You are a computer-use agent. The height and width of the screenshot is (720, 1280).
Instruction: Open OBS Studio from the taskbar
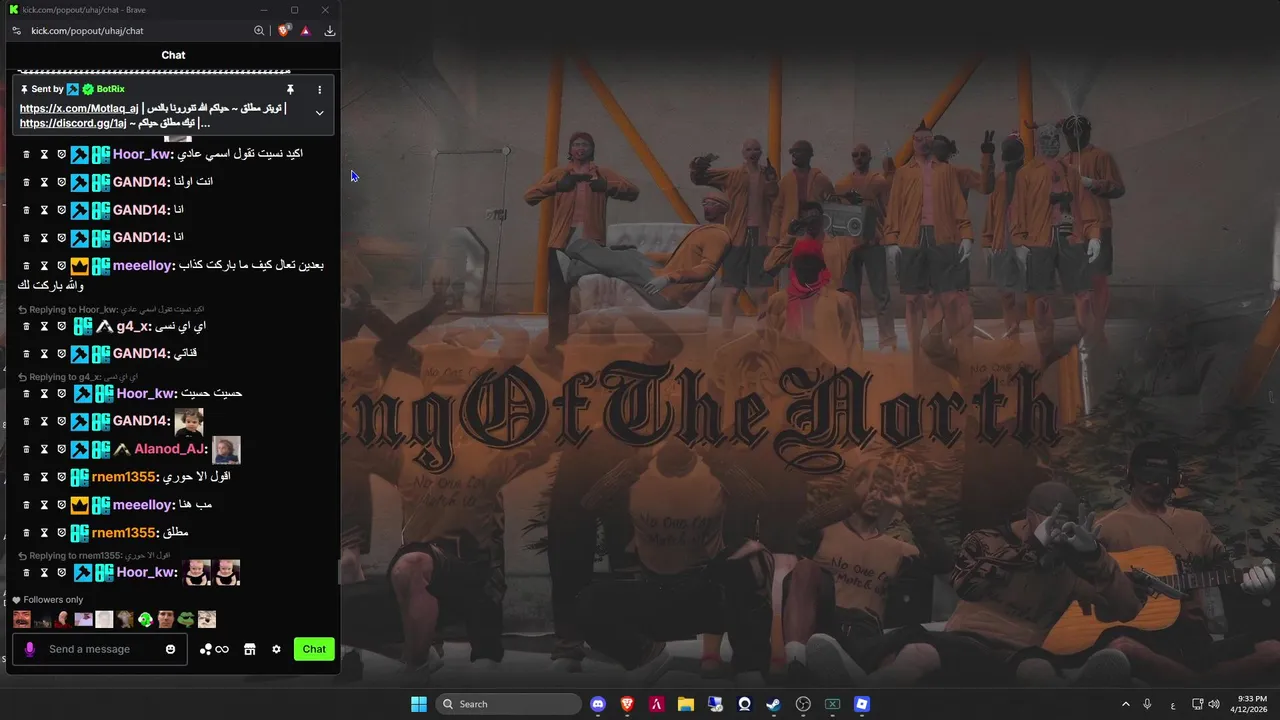click(803, 704)
